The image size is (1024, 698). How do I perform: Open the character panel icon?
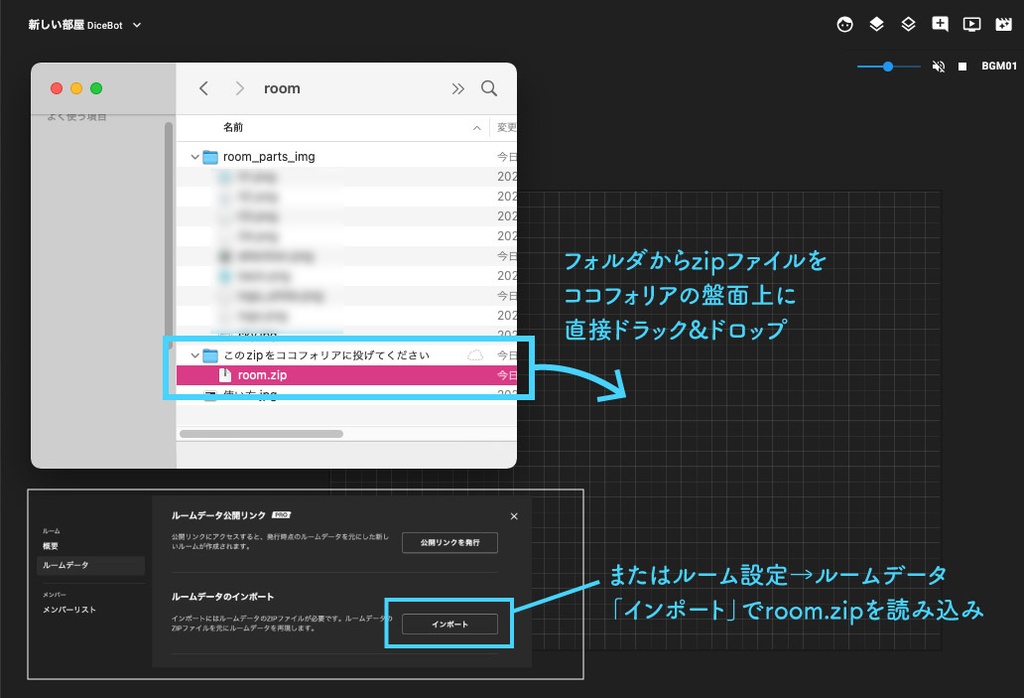point(844,24)
